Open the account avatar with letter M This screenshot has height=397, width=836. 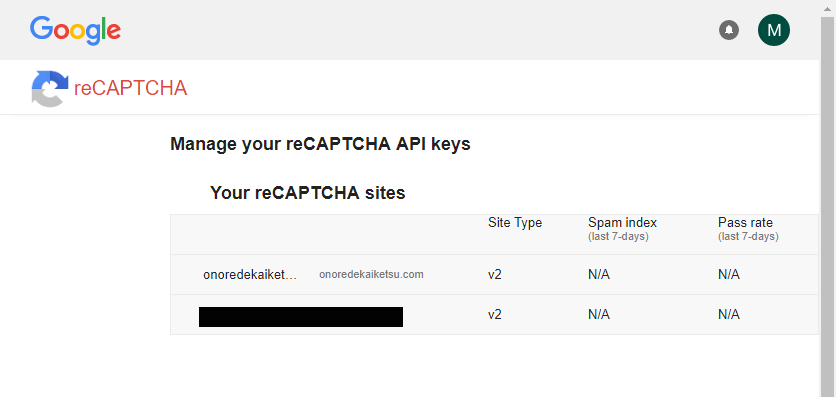click(774, 30)
